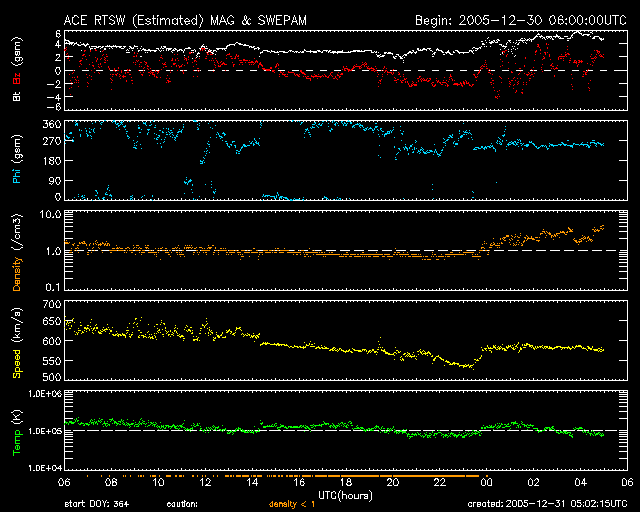Click the '14' hour tick label
Viewport: 640px width, 512px height.
pos(252,483)
